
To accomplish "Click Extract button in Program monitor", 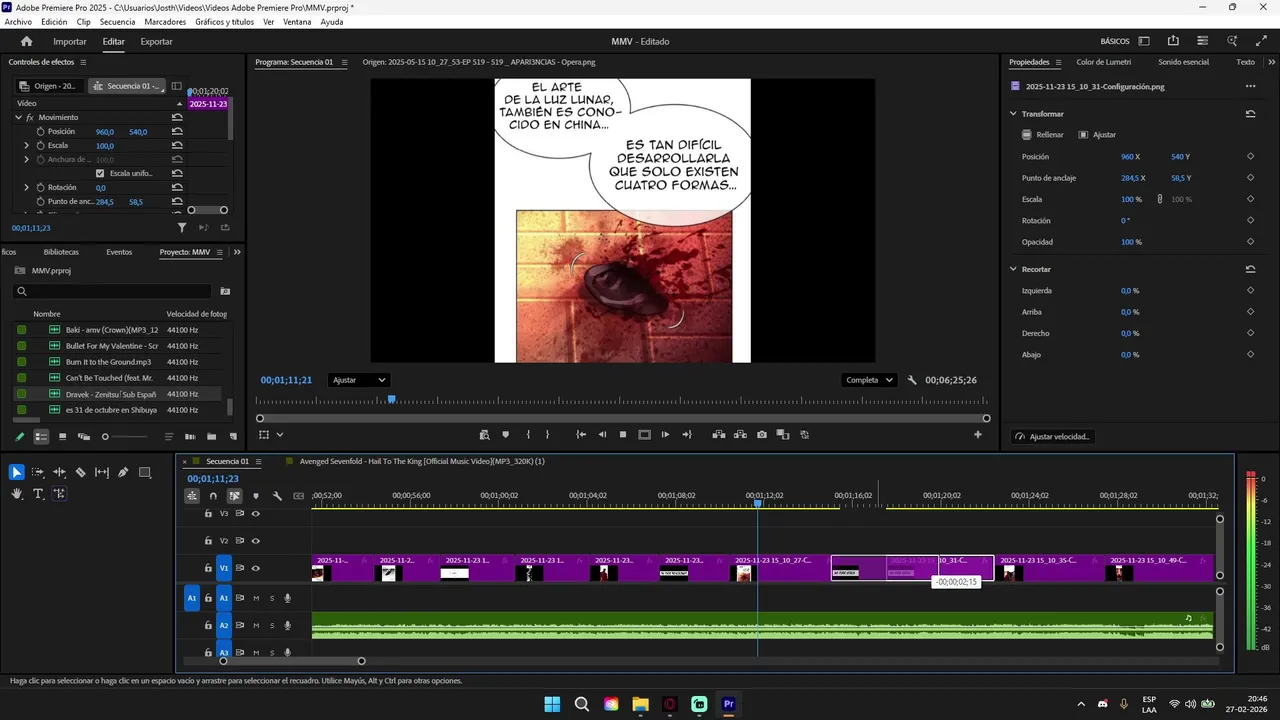I will coord(740,435).
